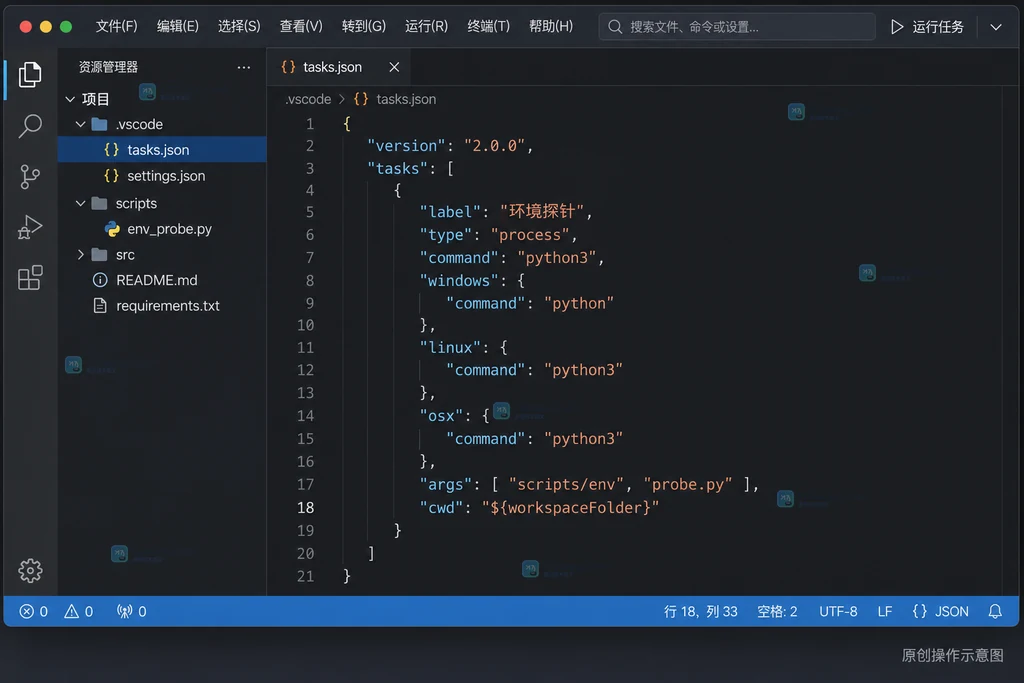Click the .vscode breadcrumb segment
Image resolution: width=1024 pixels, height=683 pixels.
[x=308, y=99]
